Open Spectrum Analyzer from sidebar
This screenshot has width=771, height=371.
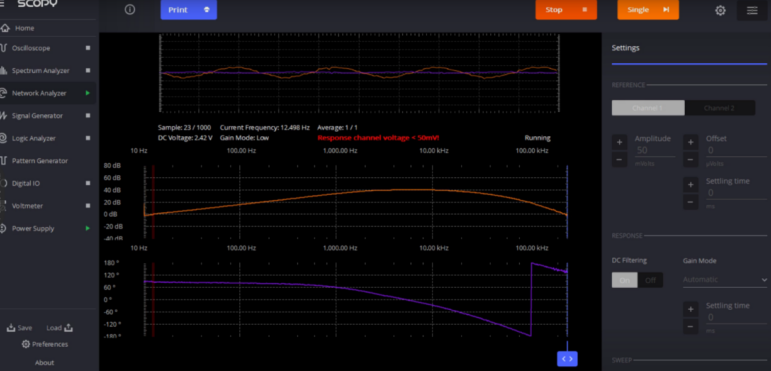coord(41,71)
